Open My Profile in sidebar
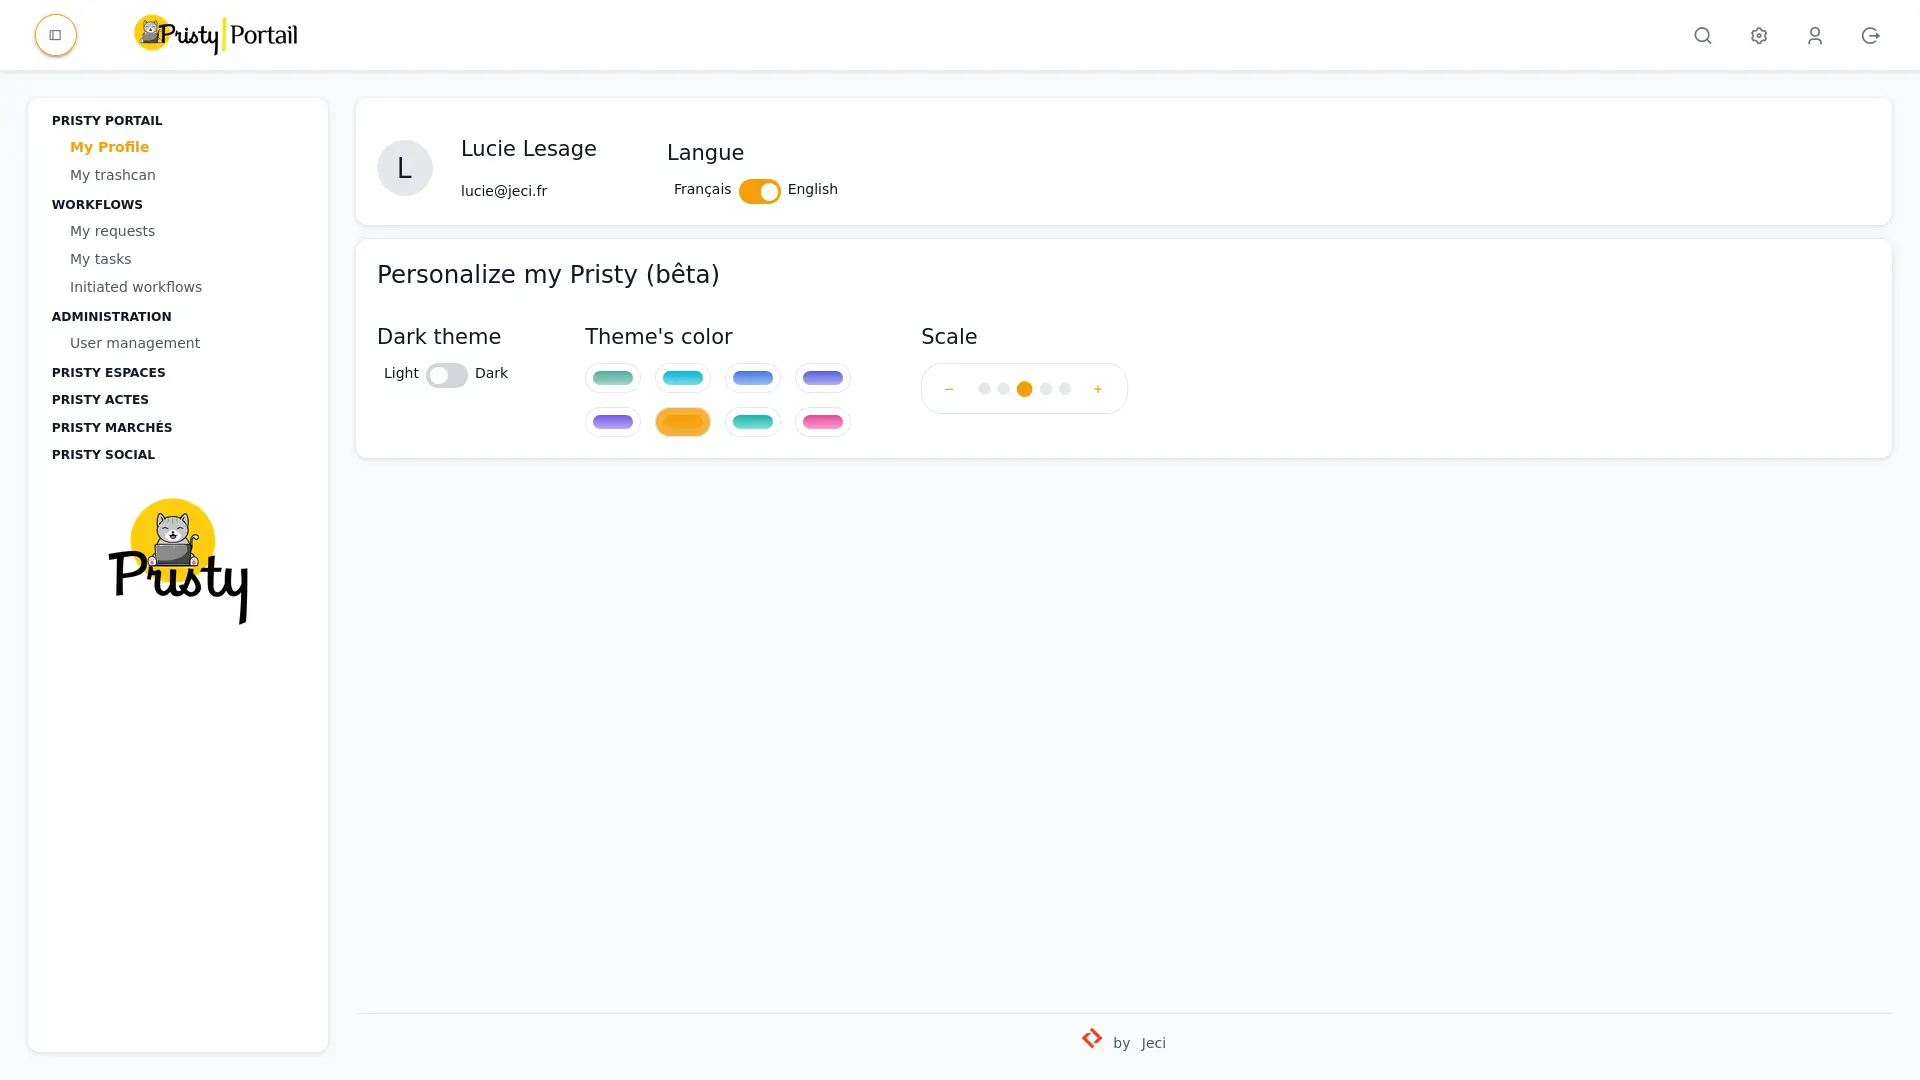This screenshot has height=1080, width=1920. 109,147
